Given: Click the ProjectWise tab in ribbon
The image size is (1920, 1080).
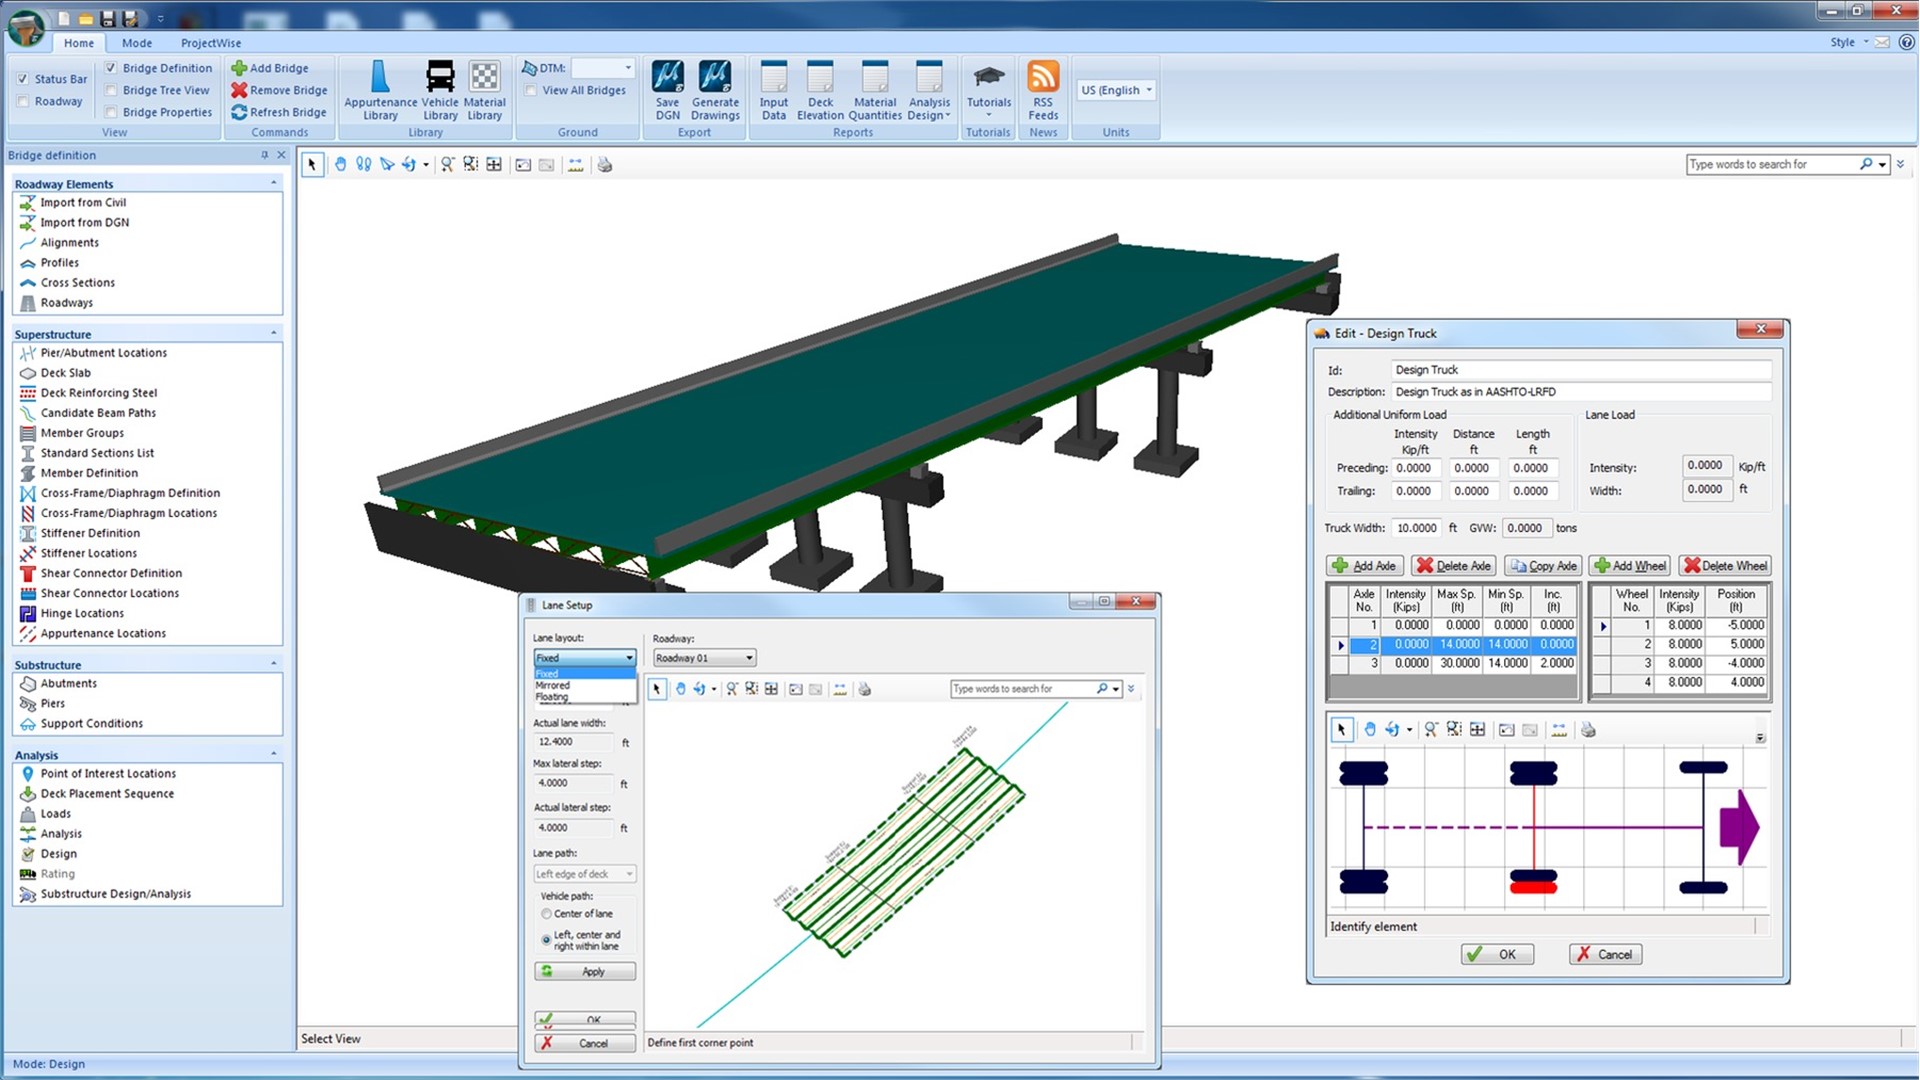Looking at the screenshot, I should tap(211, 44).
